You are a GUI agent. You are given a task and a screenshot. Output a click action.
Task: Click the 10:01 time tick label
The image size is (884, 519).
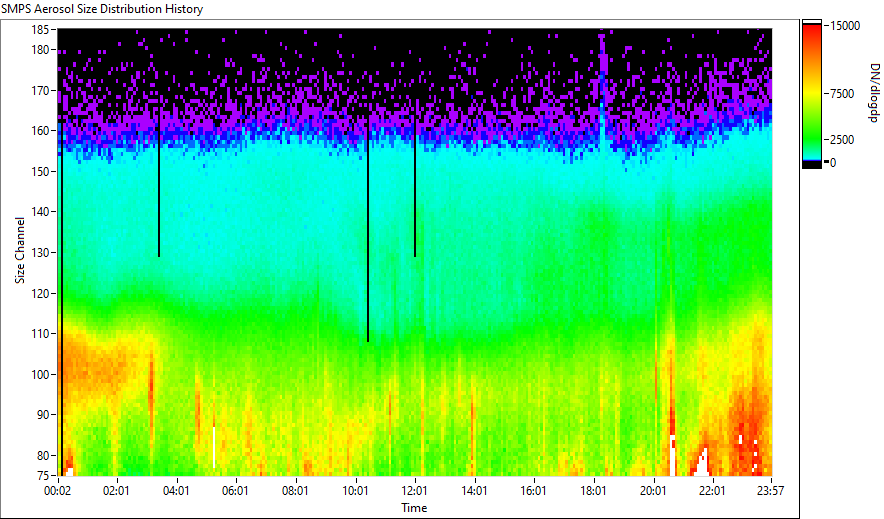tap(355, 491)
